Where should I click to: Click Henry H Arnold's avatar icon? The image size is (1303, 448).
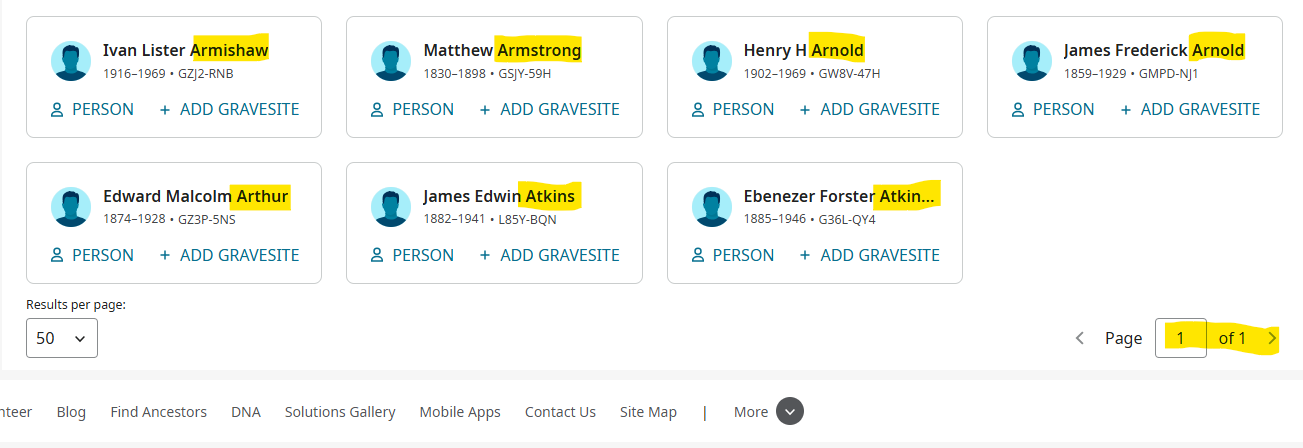point(712,61)
